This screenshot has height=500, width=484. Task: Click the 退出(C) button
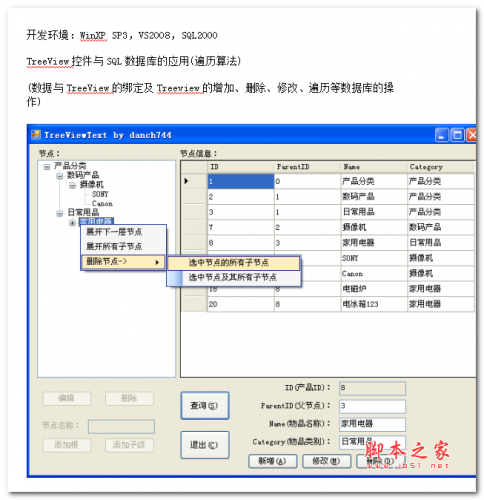[205, 445]
